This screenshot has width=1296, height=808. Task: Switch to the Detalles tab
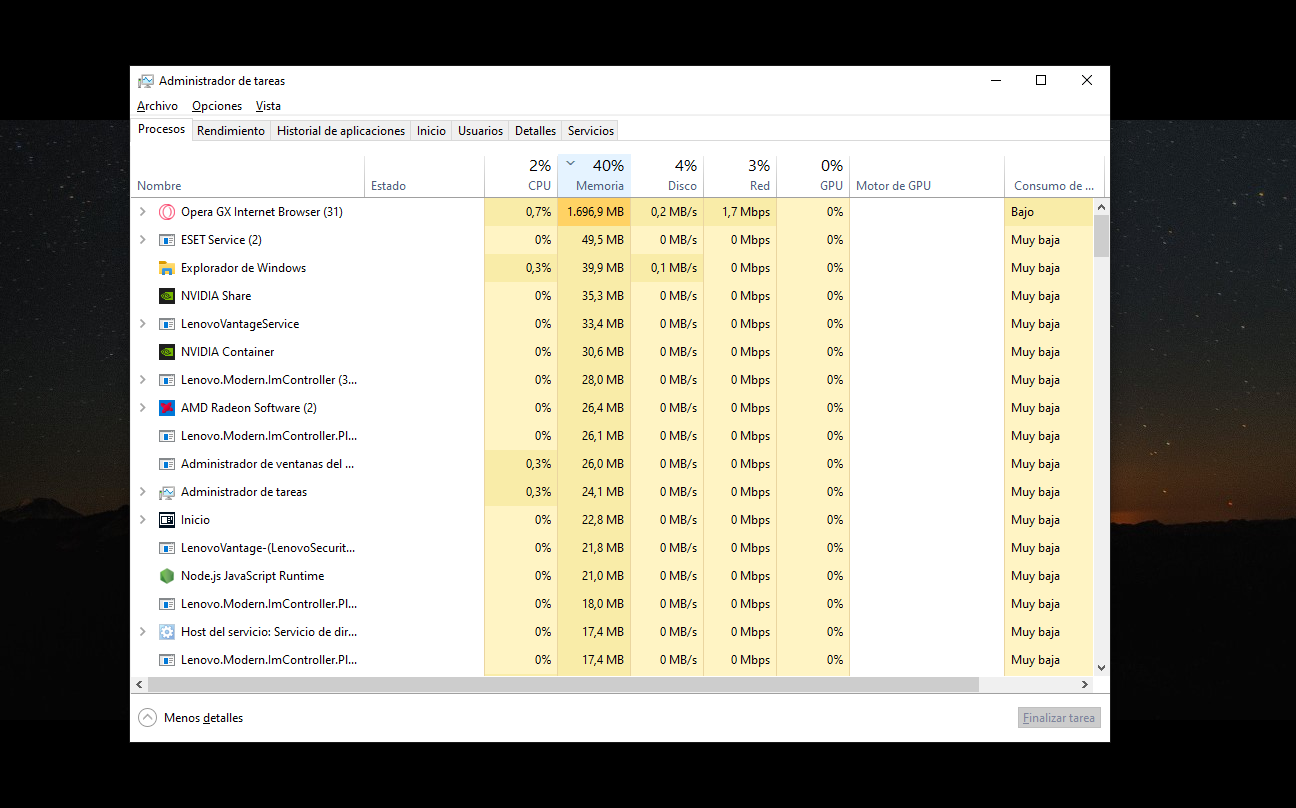pos(535,131)
